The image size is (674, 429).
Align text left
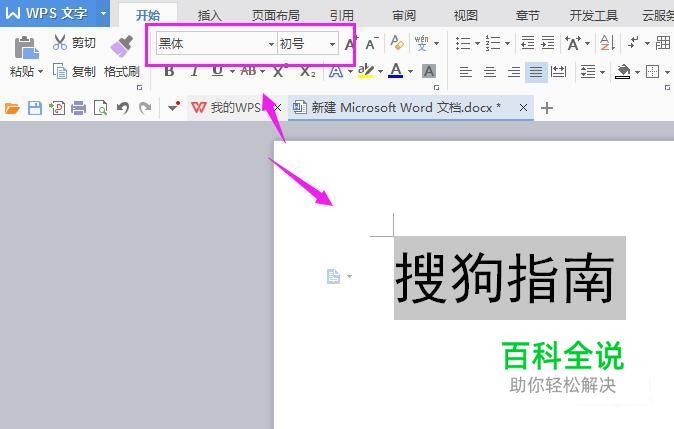(466, 72)
